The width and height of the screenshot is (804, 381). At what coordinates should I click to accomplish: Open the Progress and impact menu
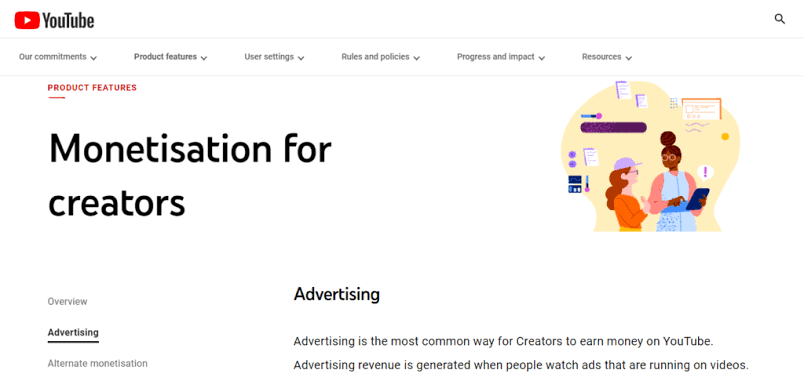click(501, 57)
